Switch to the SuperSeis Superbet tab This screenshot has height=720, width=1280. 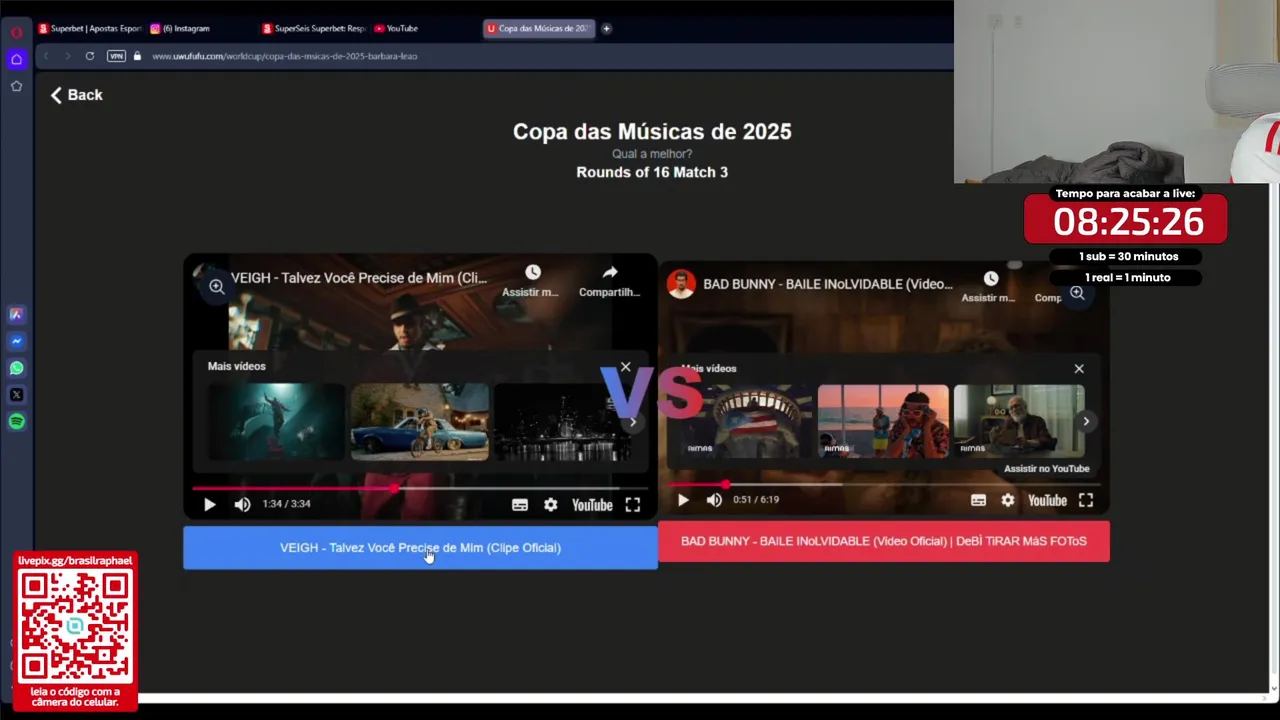click(x=314, y=28)
